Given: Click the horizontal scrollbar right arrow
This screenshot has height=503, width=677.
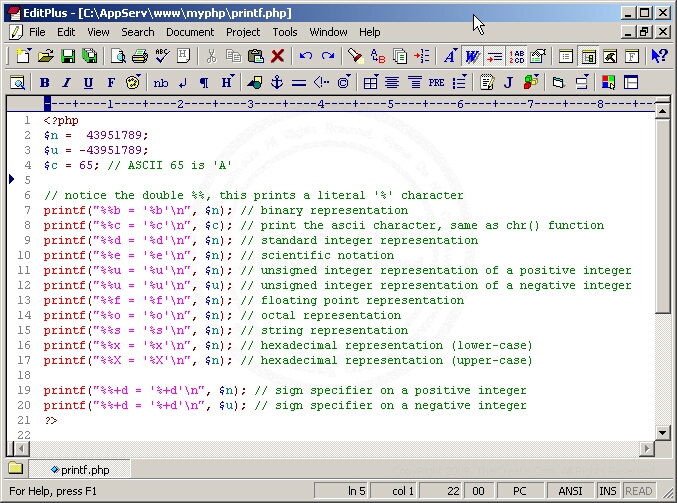Looking at the screenshot, I should 646,449.
